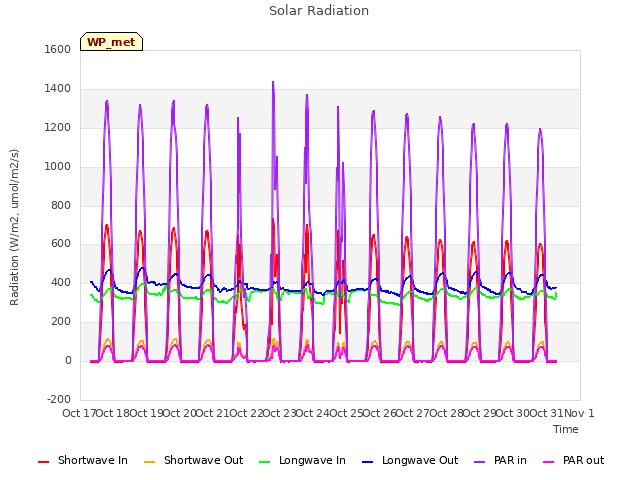
Task: Click the green Longwave In legend swatch
Action: point(265,462)
